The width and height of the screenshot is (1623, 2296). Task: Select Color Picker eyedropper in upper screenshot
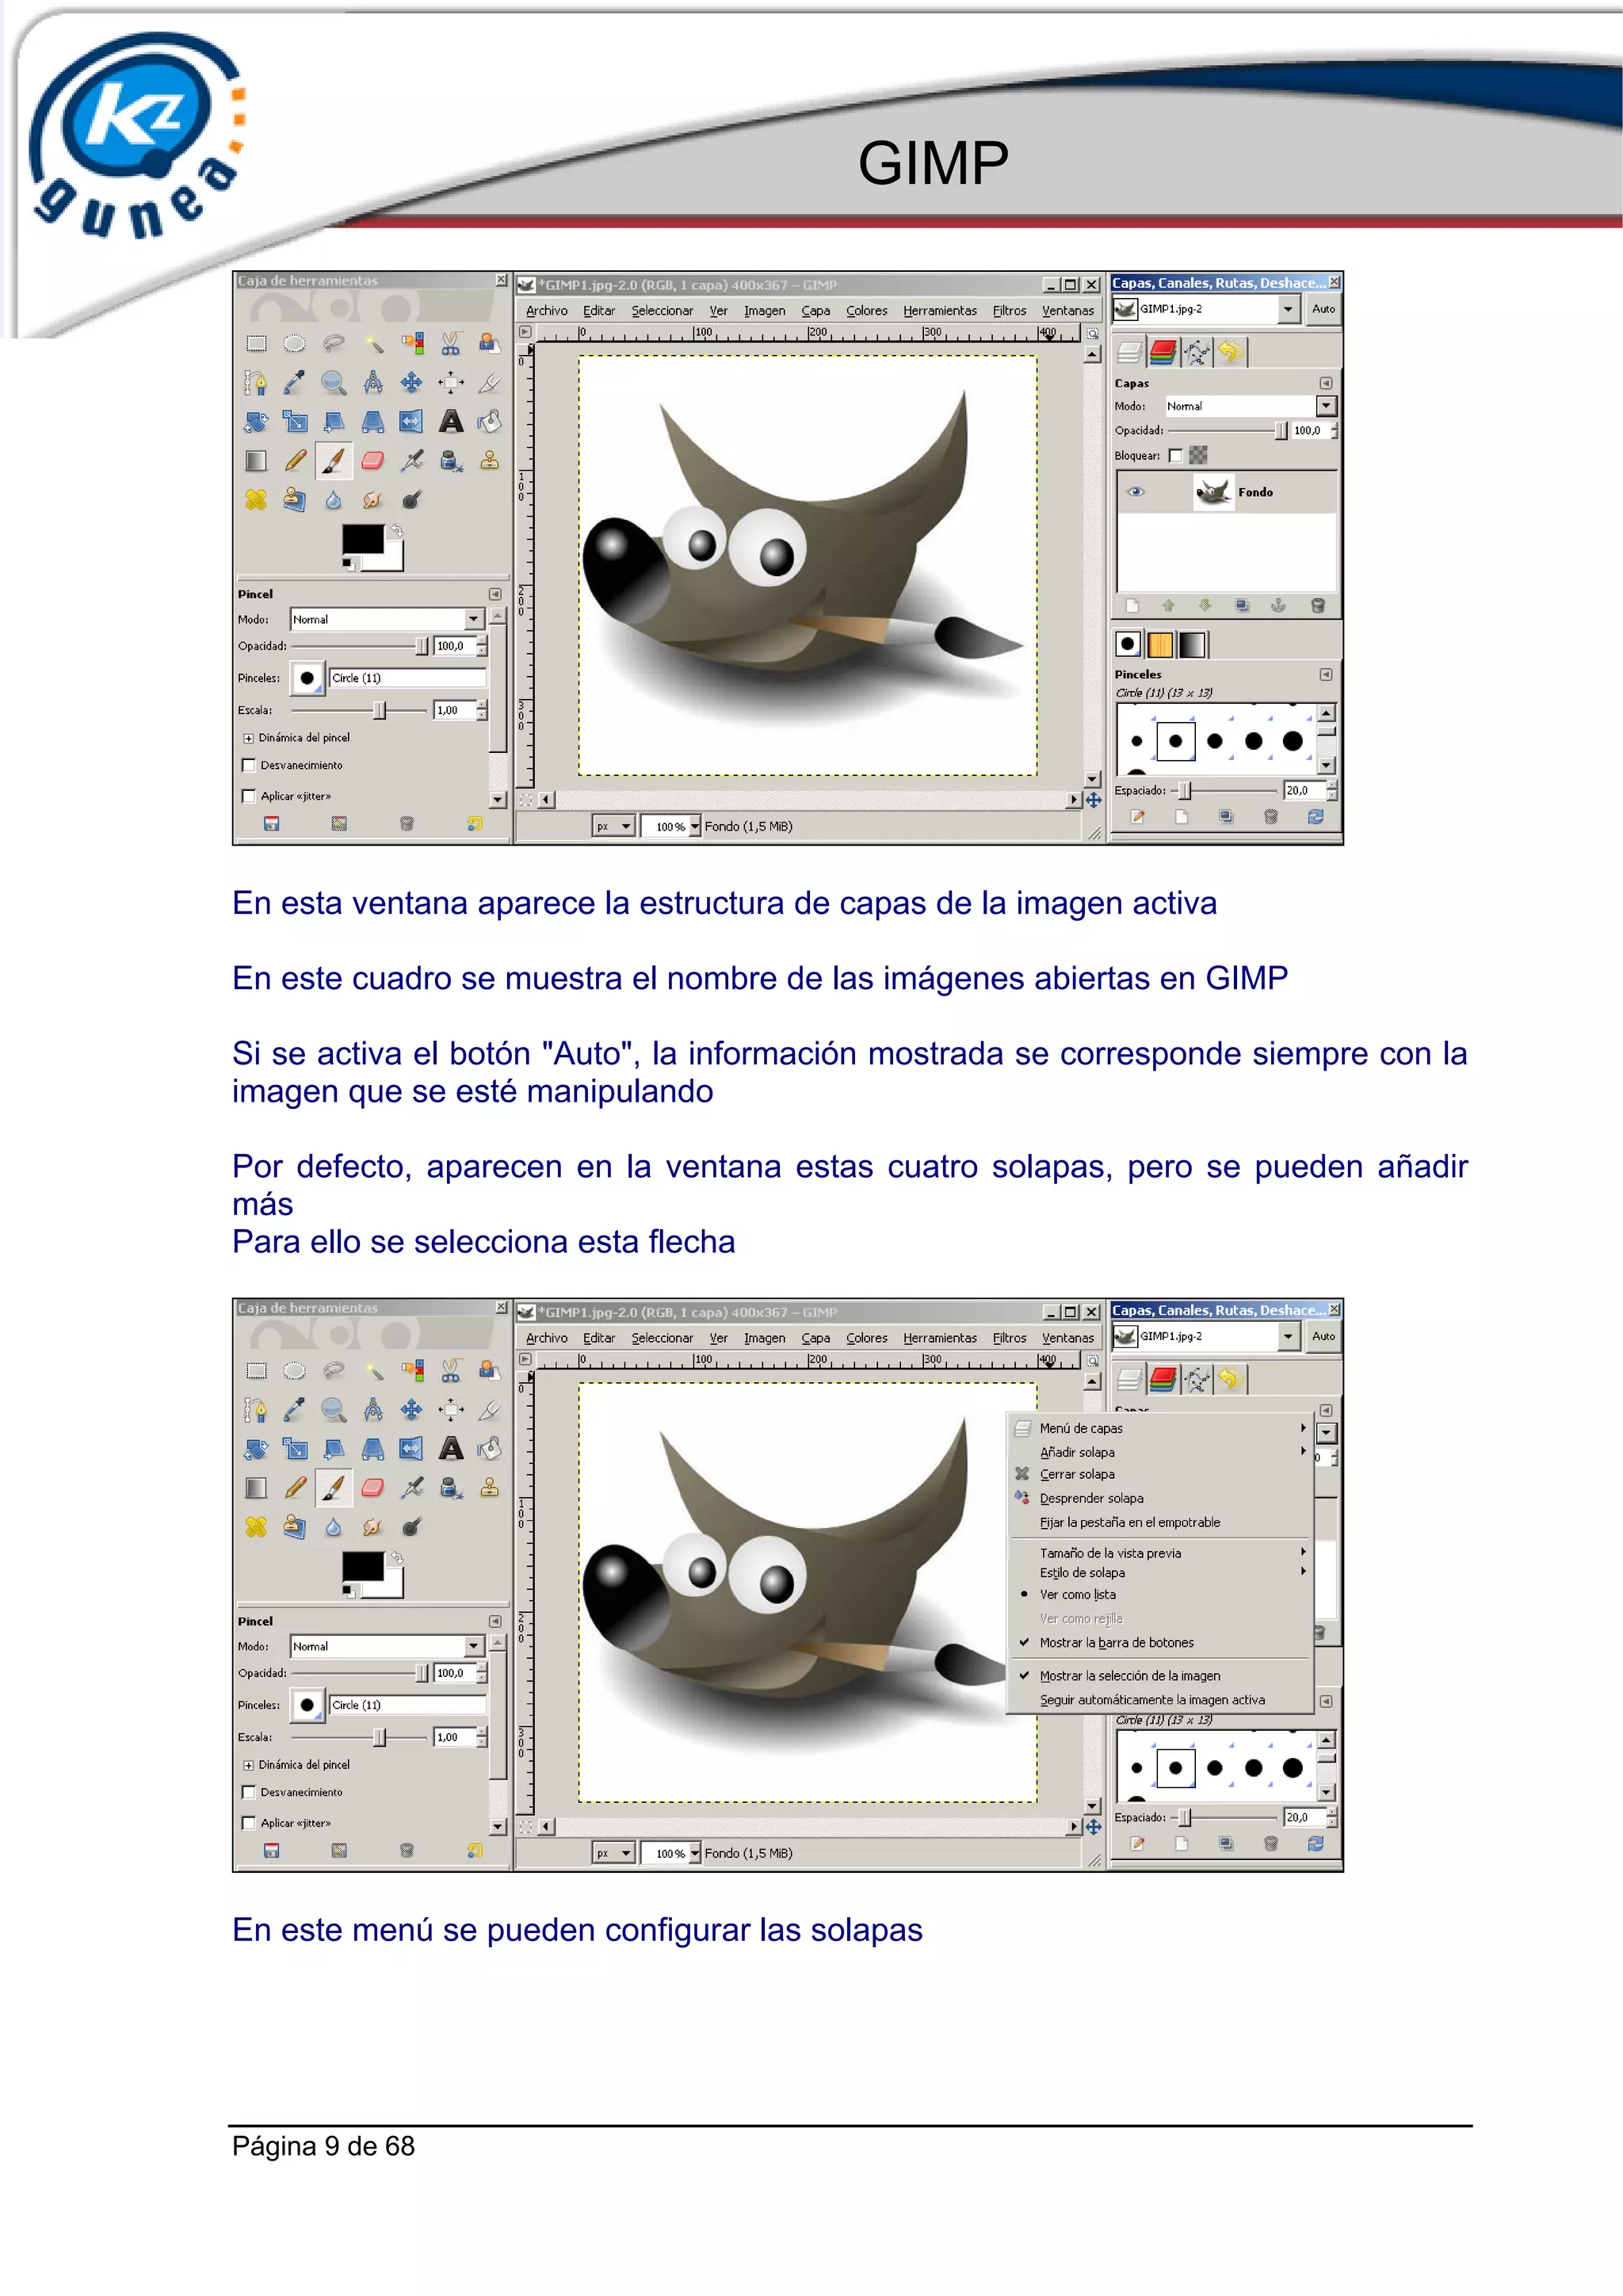pos(294,383)
